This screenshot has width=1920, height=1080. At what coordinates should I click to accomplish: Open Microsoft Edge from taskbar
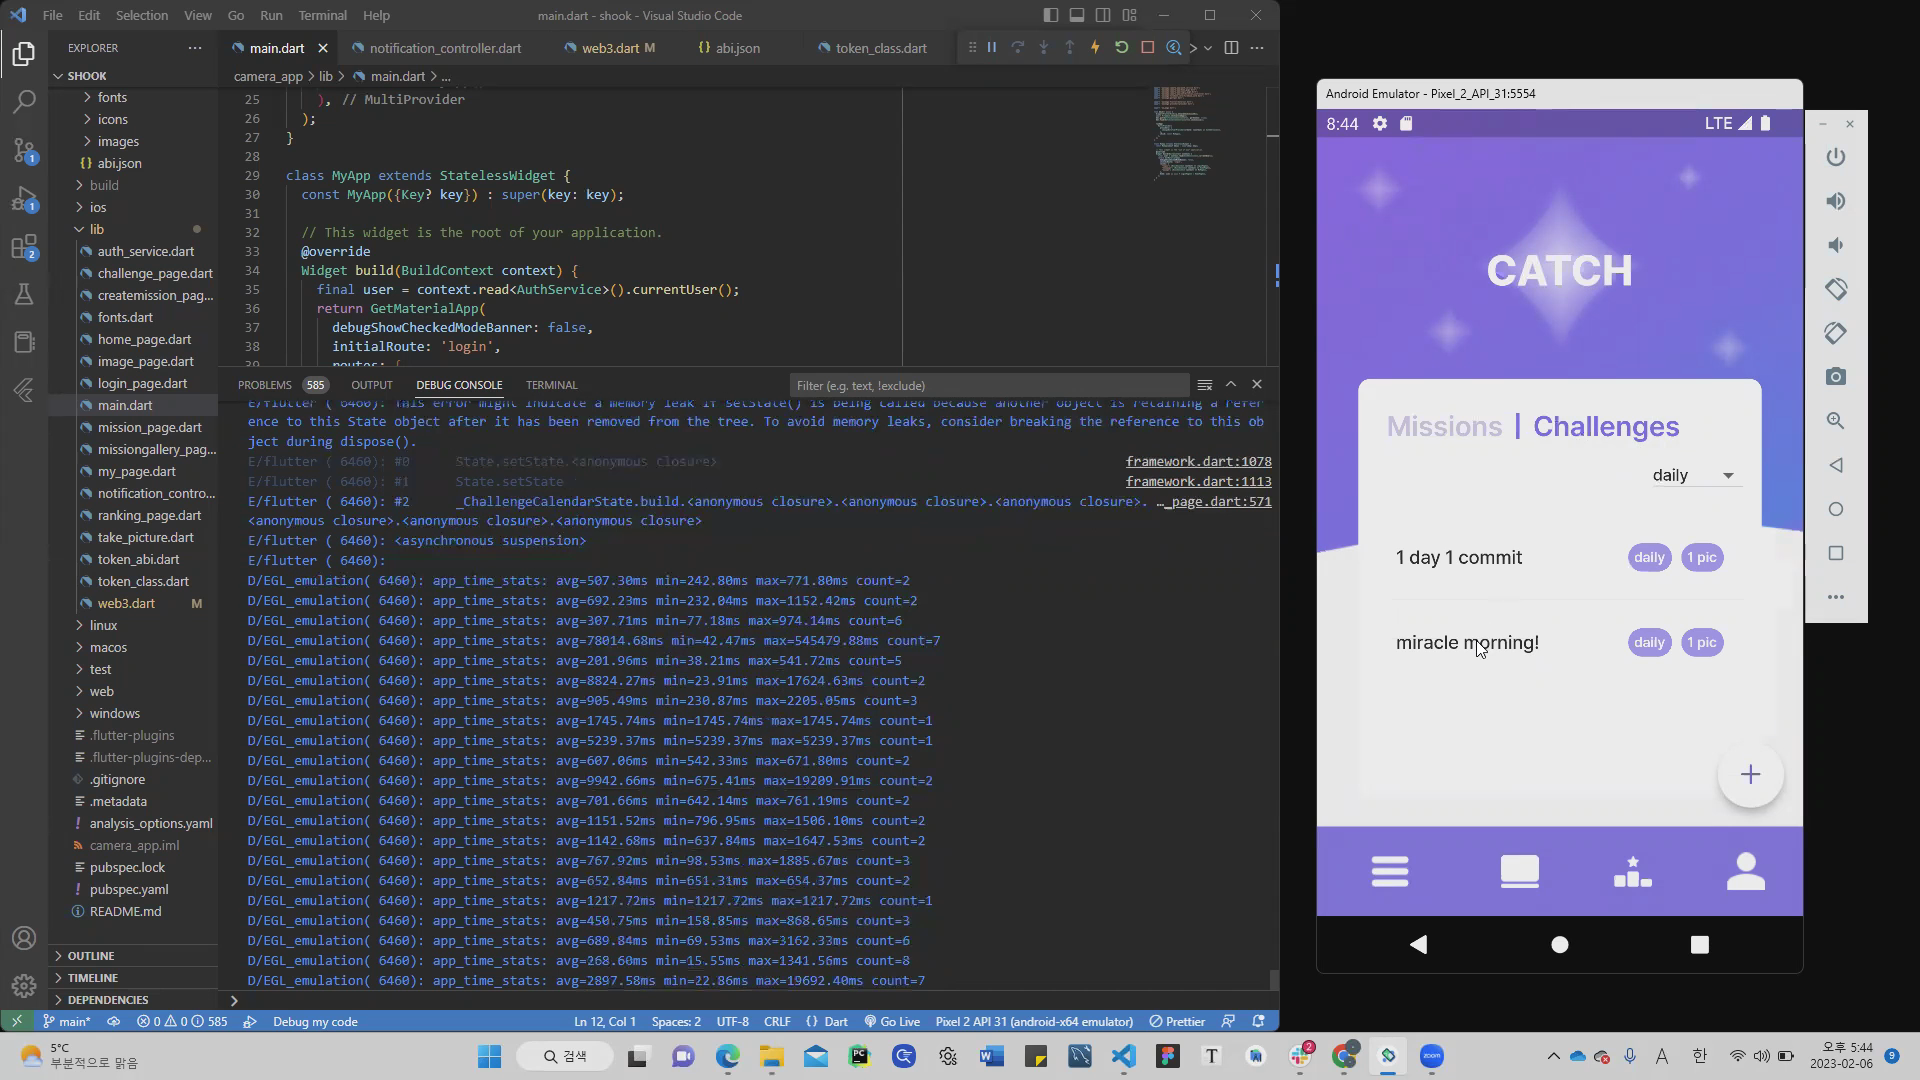[x=727, y=1056]
